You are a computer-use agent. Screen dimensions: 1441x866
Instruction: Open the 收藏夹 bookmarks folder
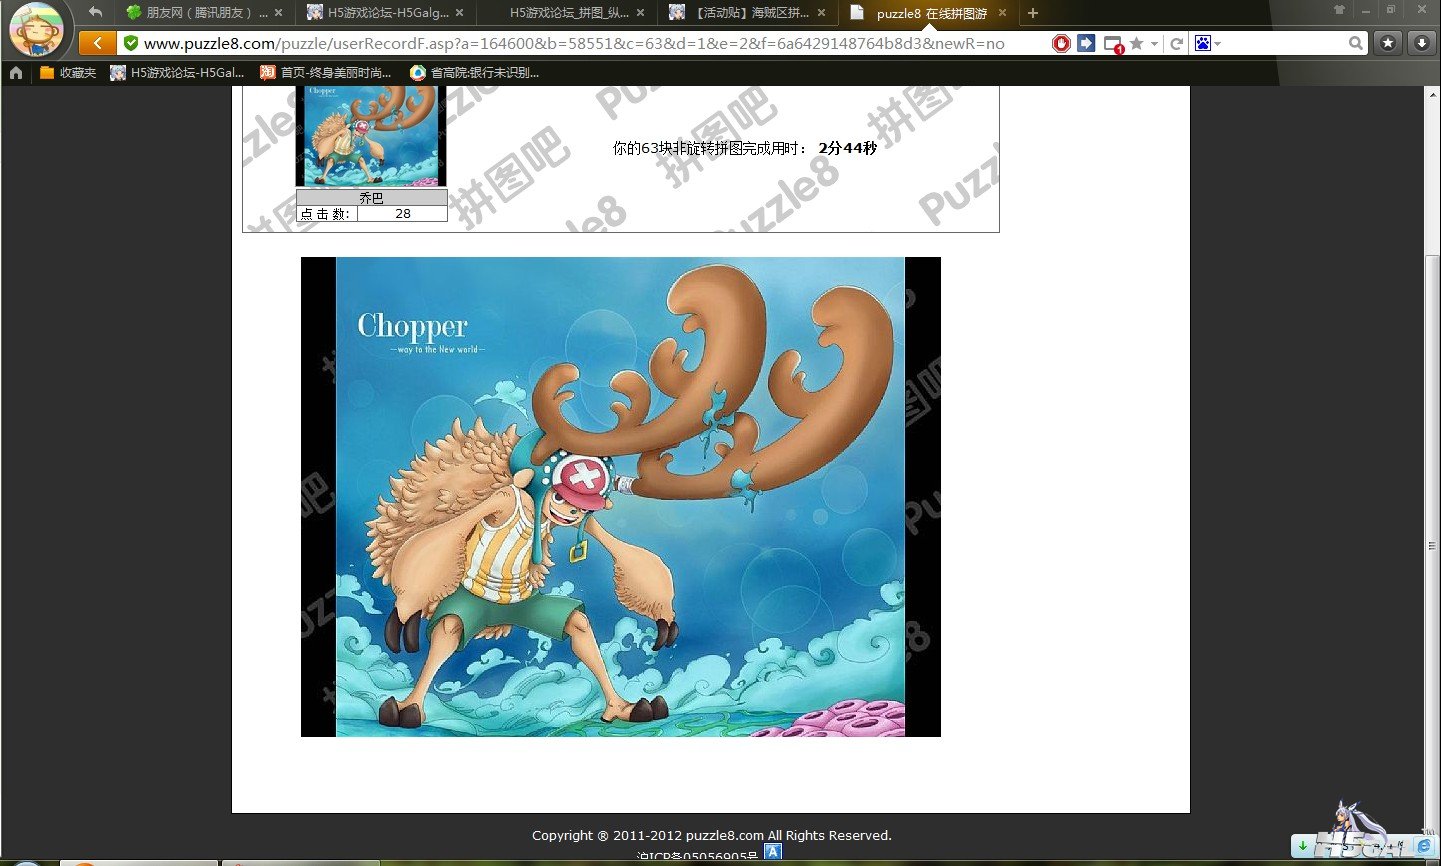click(x=68, y=72)
